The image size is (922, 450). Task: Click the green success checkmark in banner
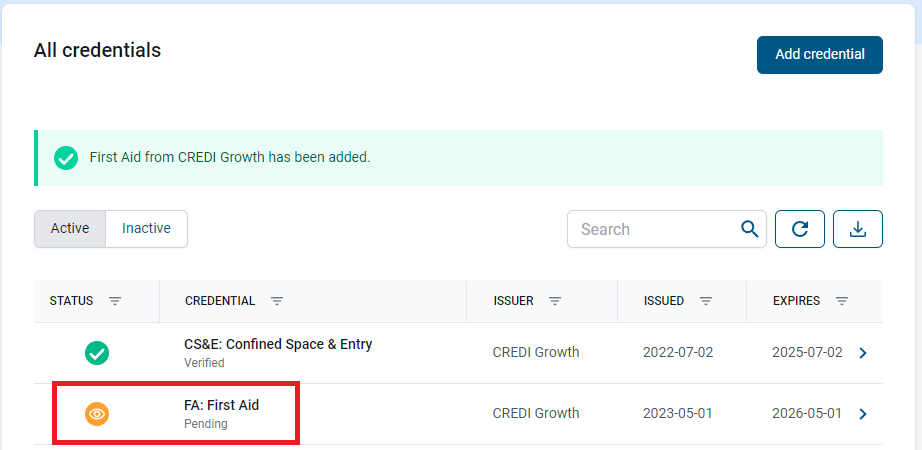[x=66, y=158]
